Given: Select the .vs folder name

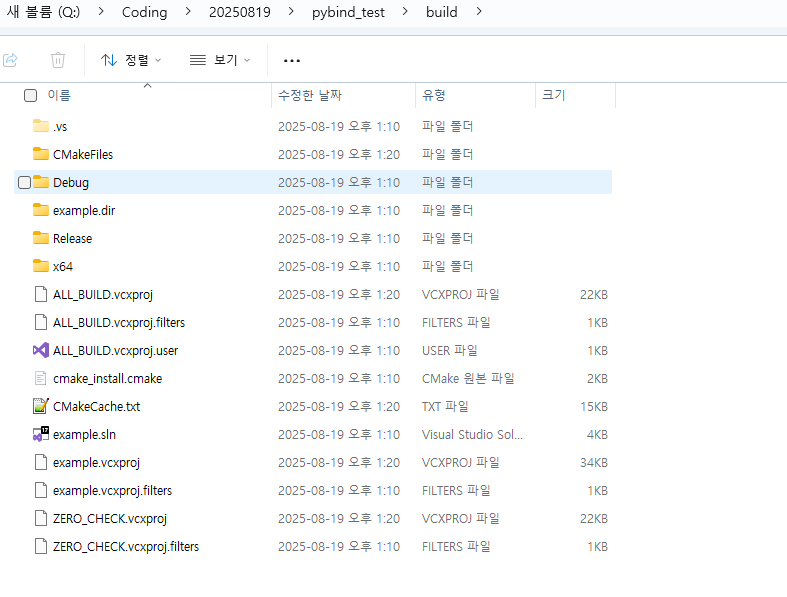Looking at the screenshot, I should point(60,127).
